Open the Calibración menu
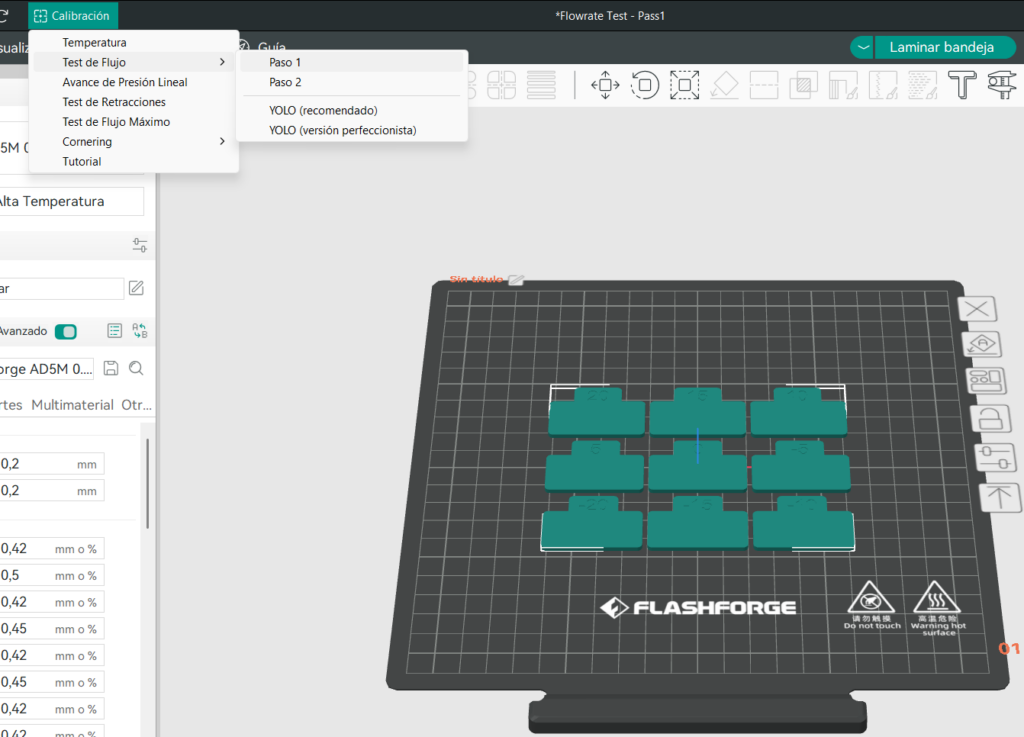Viewport: 1024px width, 737px height. (x=72, y=16)
